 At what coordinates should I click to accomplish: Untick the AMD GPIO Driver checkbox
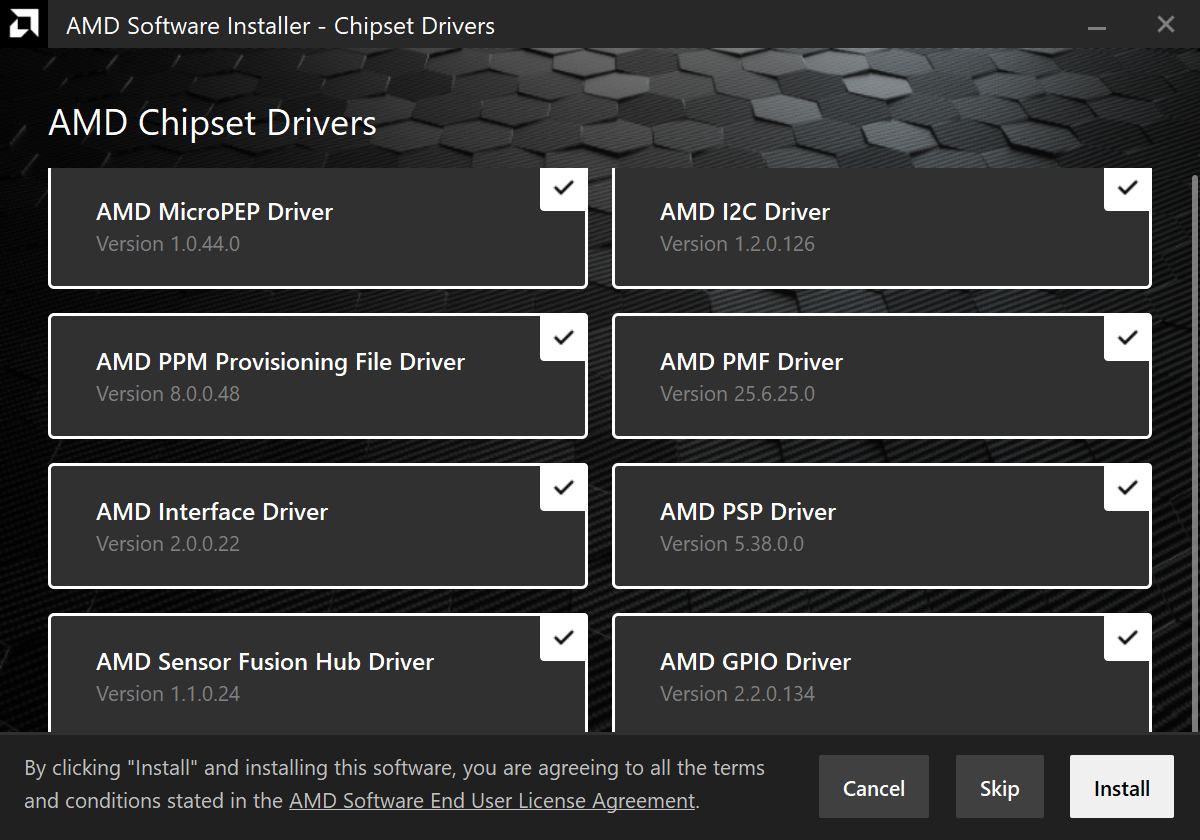[1127, 638]
